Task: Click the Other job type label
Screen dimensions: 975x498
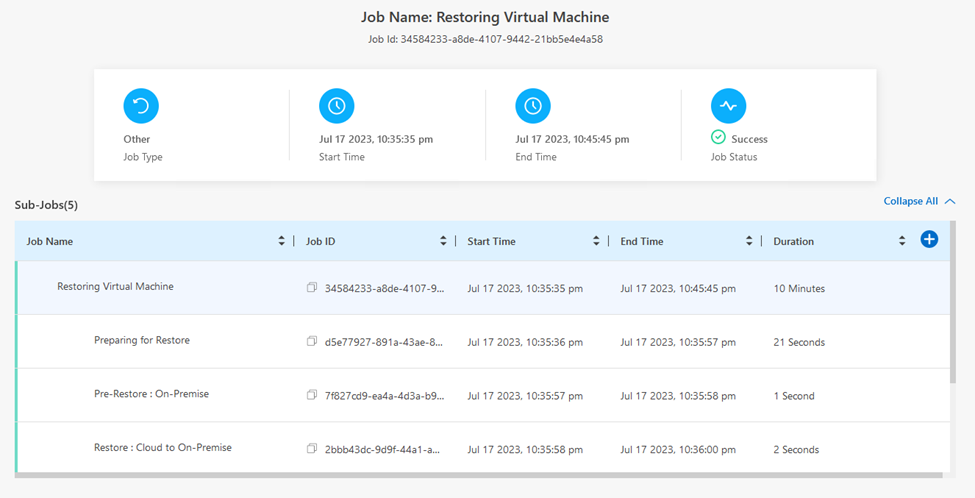Action: tap(136, 139)
